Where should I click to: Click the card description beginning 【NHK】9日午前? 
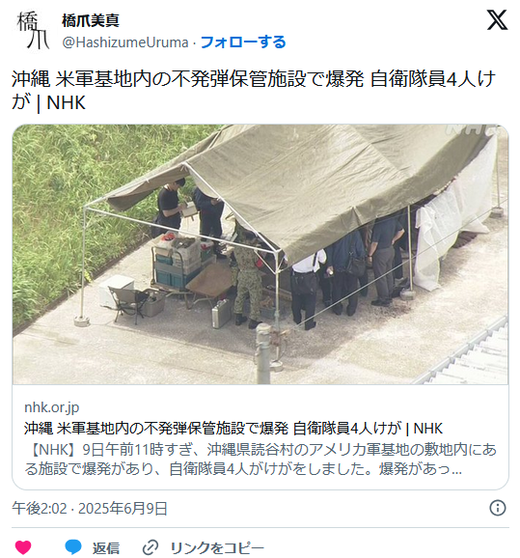260,459
